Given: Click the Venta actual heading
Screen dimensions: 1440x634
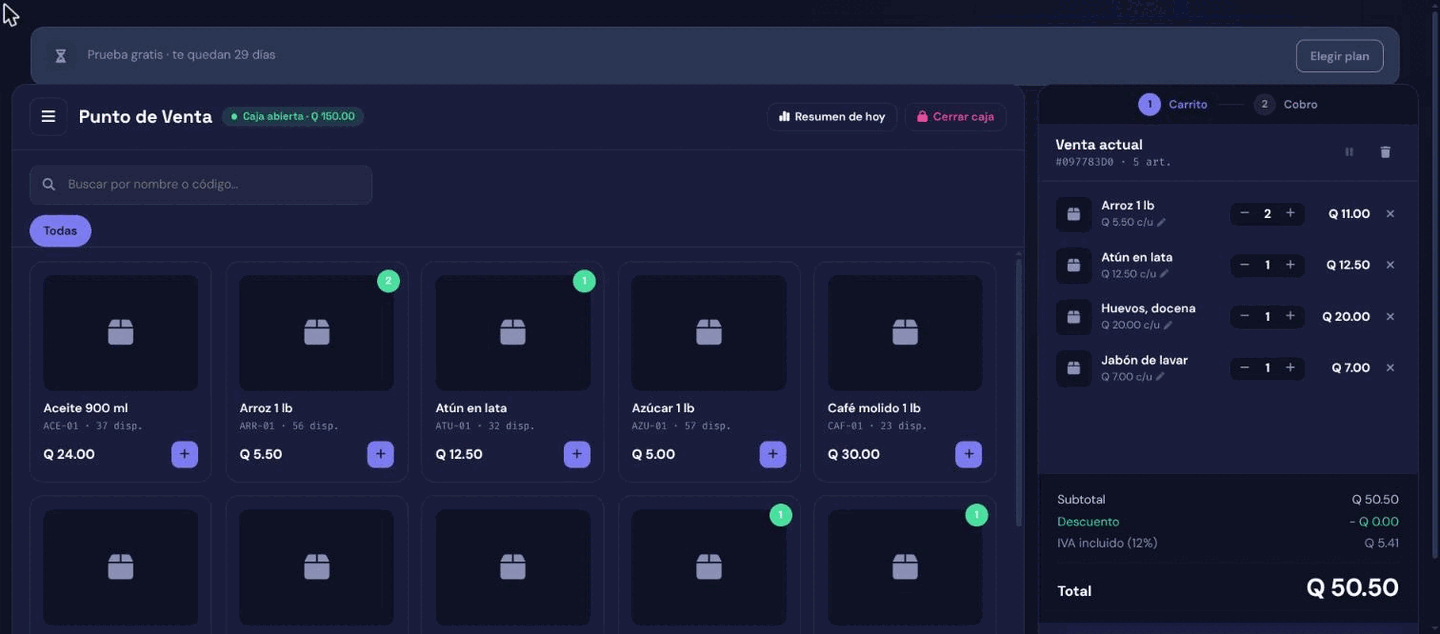Looking at the screenshot, I should click(1098, 145).
